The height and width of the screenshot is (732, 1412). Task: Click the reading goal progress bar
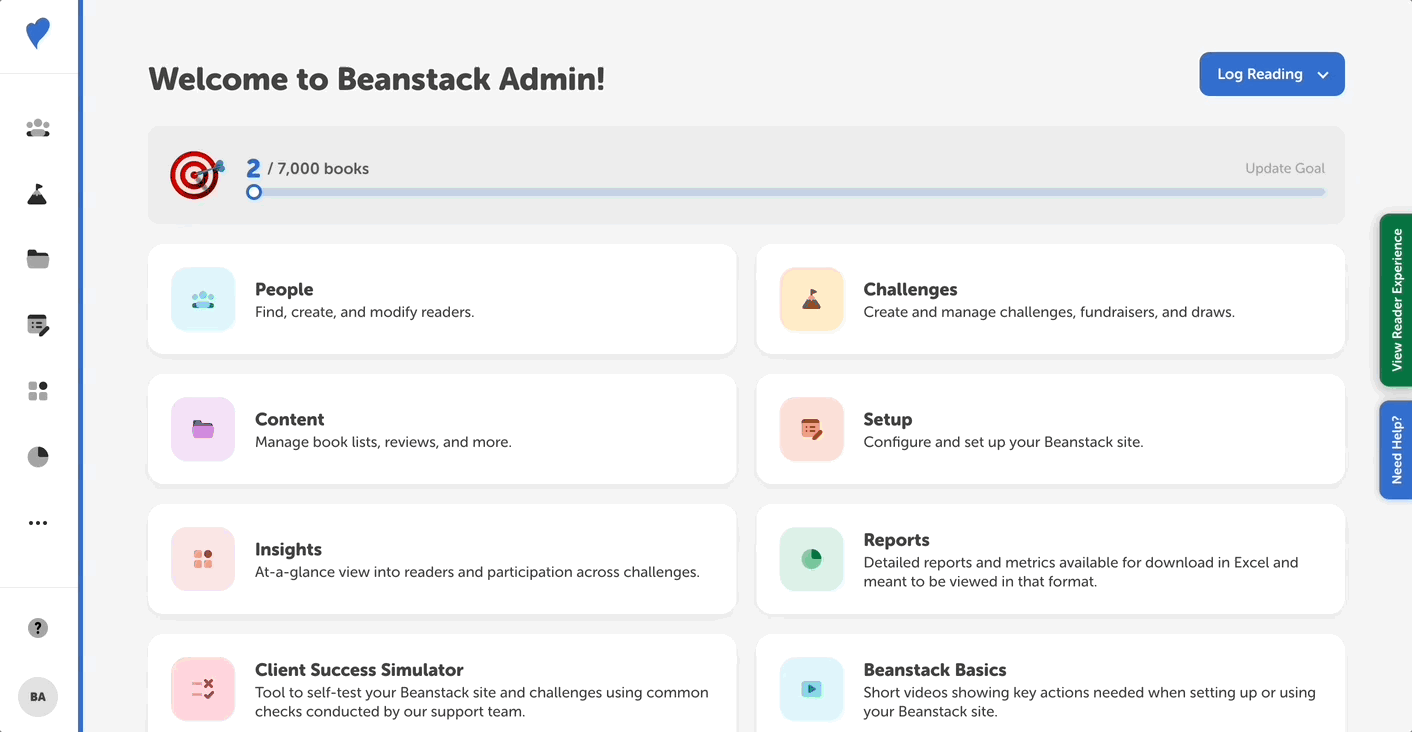(x=788, y=191)
